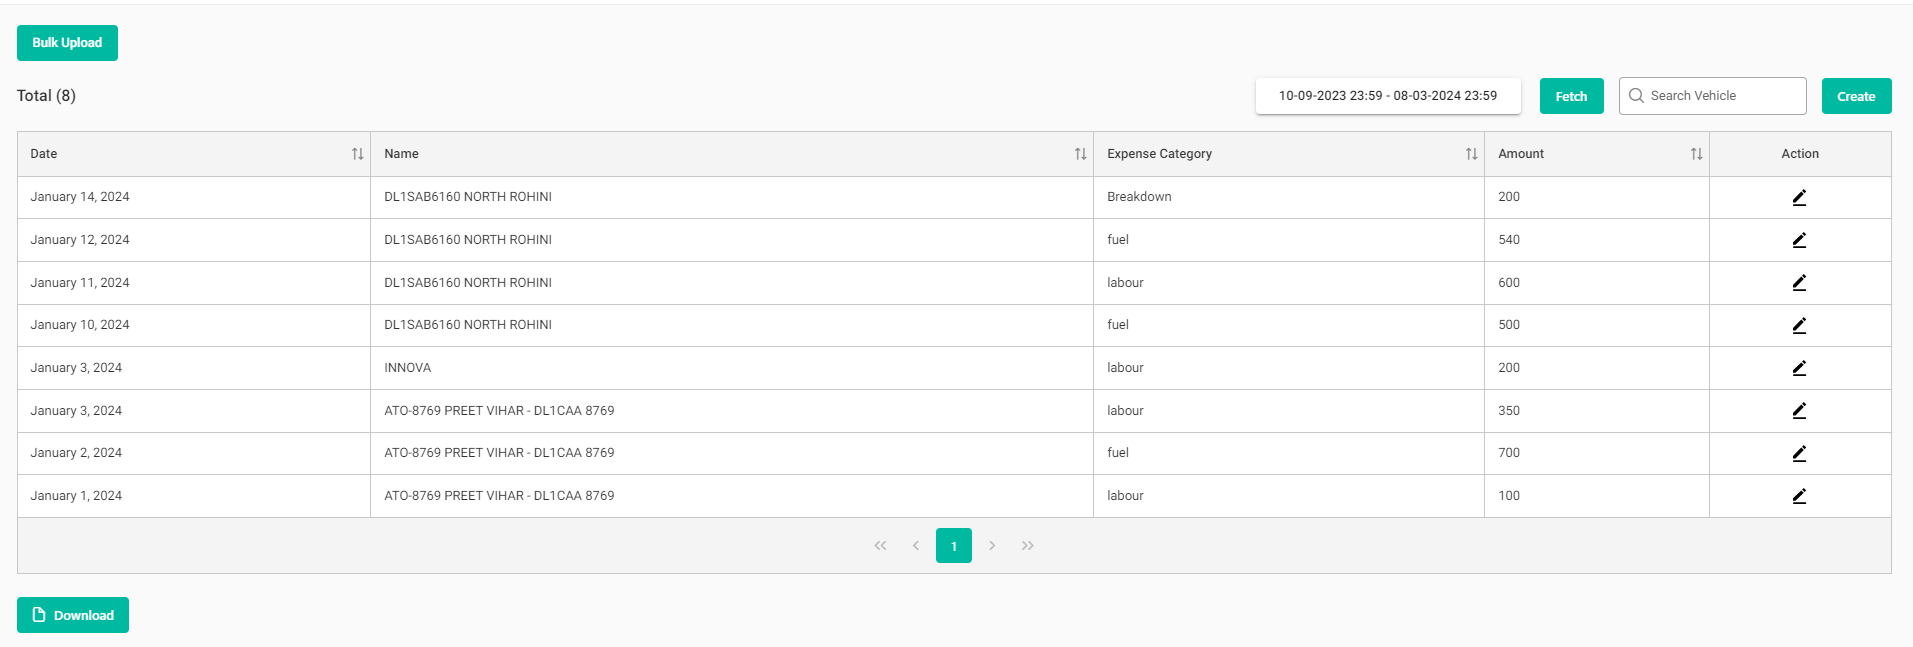The image size is (1913, 647).
Task: Click pencil icon for 600 labour expense
Action: 1799,283
